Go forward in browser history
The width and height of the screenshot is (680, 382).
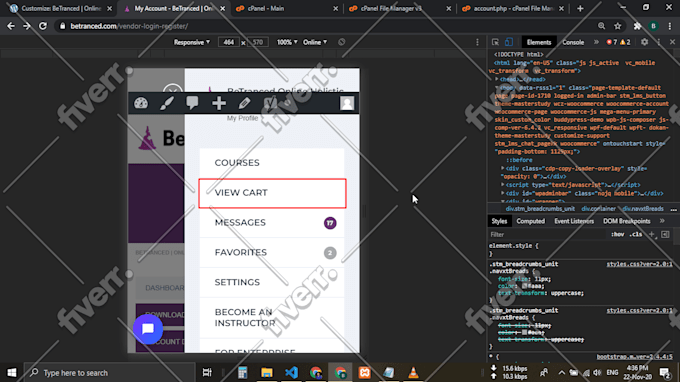[27, 26]
